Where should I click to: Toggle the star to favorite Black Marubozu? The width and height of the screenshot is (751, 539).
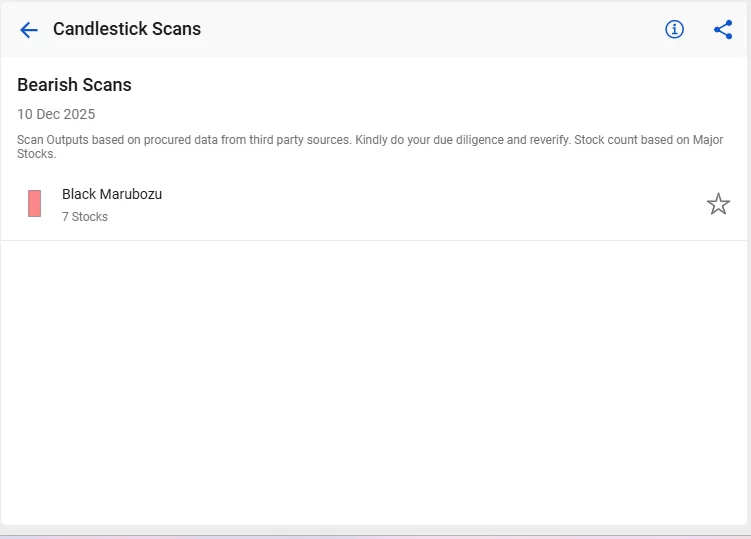pyautogui.click(x=718, y=205)
